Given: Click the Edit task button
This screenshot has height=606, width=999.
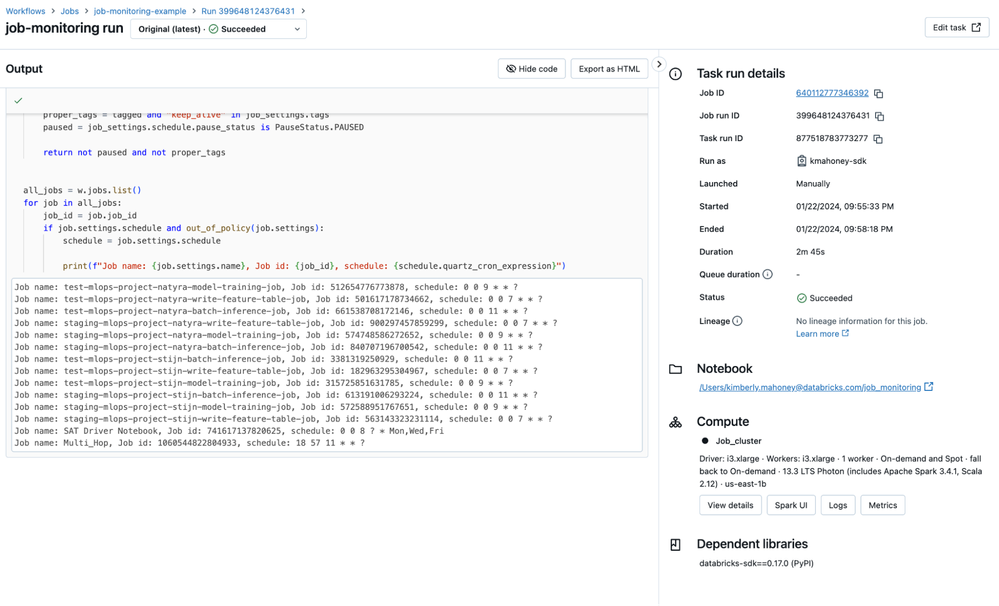Looking at the screenshot, I should 956,28.
